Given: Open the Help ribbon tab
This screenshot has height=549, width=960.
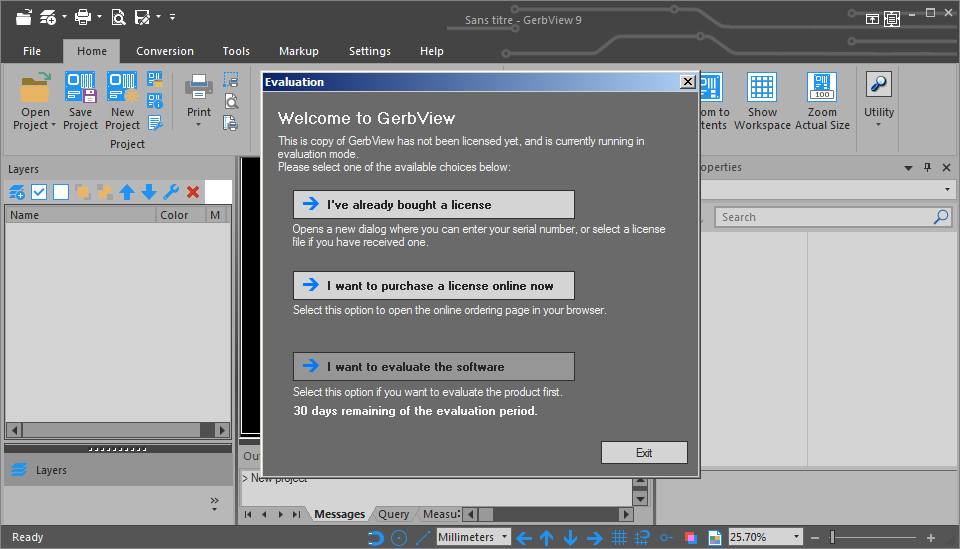Looking at the screenshot, I should (432, 51).
